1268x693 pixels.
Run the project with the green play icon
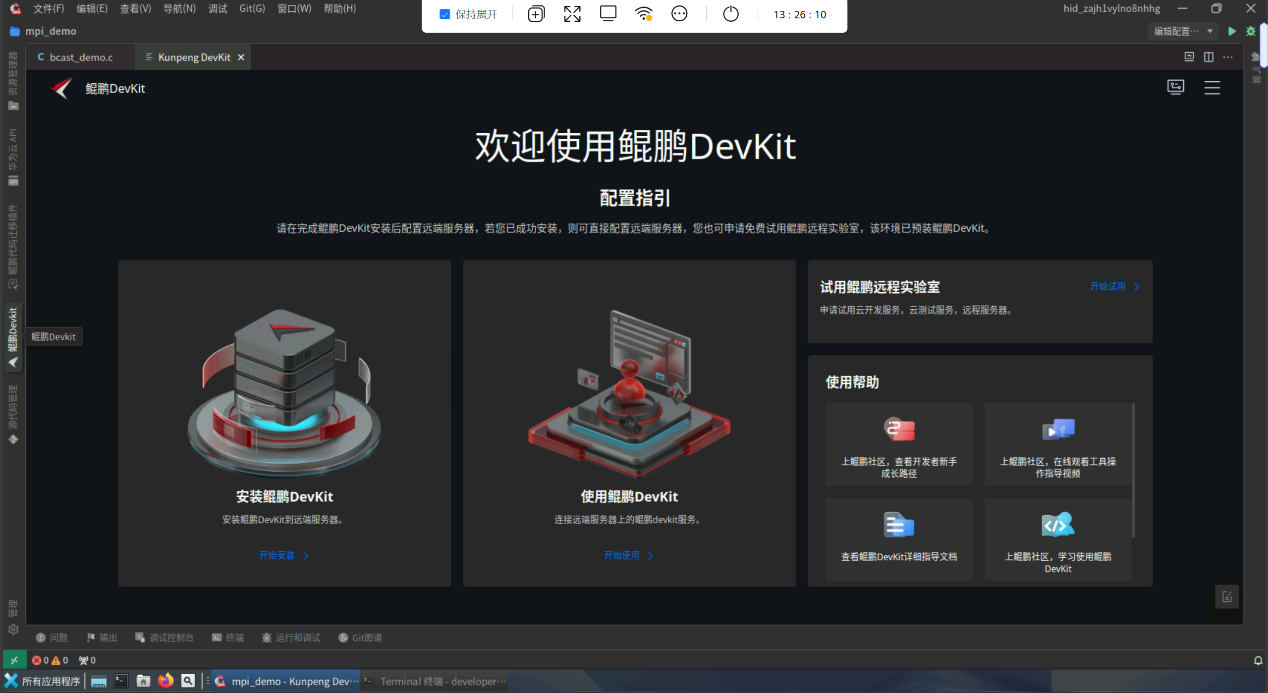point(1232,31)
